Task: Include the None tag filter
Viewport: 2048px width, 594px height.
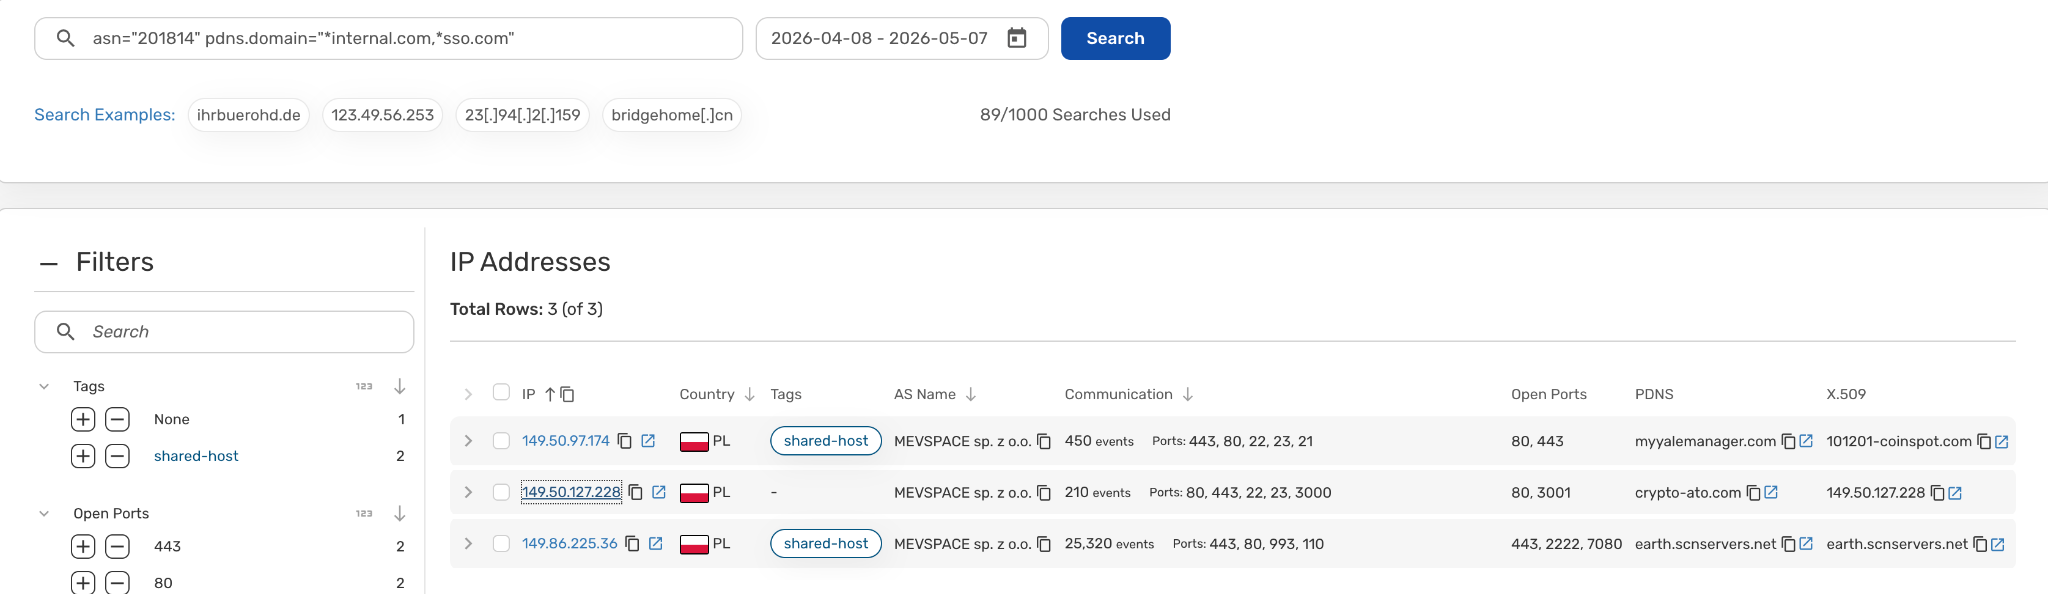Action: tap(83, 419)
